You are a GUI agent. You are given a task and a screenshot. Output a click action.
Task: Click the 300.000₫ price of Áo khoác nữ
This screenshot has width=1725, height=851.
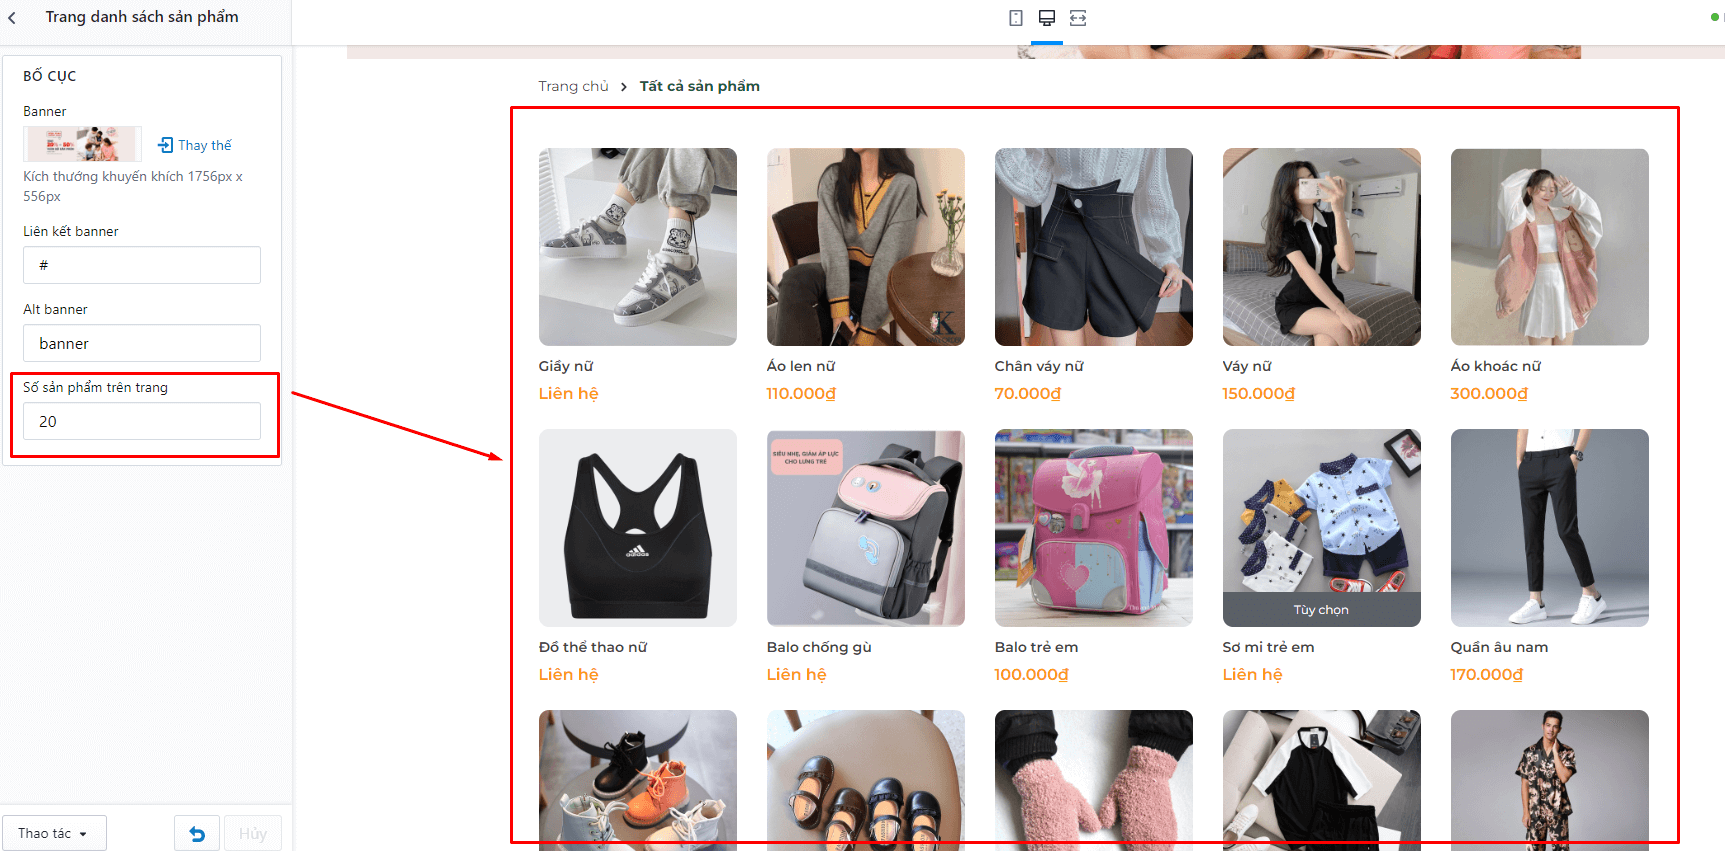click(x=1489, y=394)
